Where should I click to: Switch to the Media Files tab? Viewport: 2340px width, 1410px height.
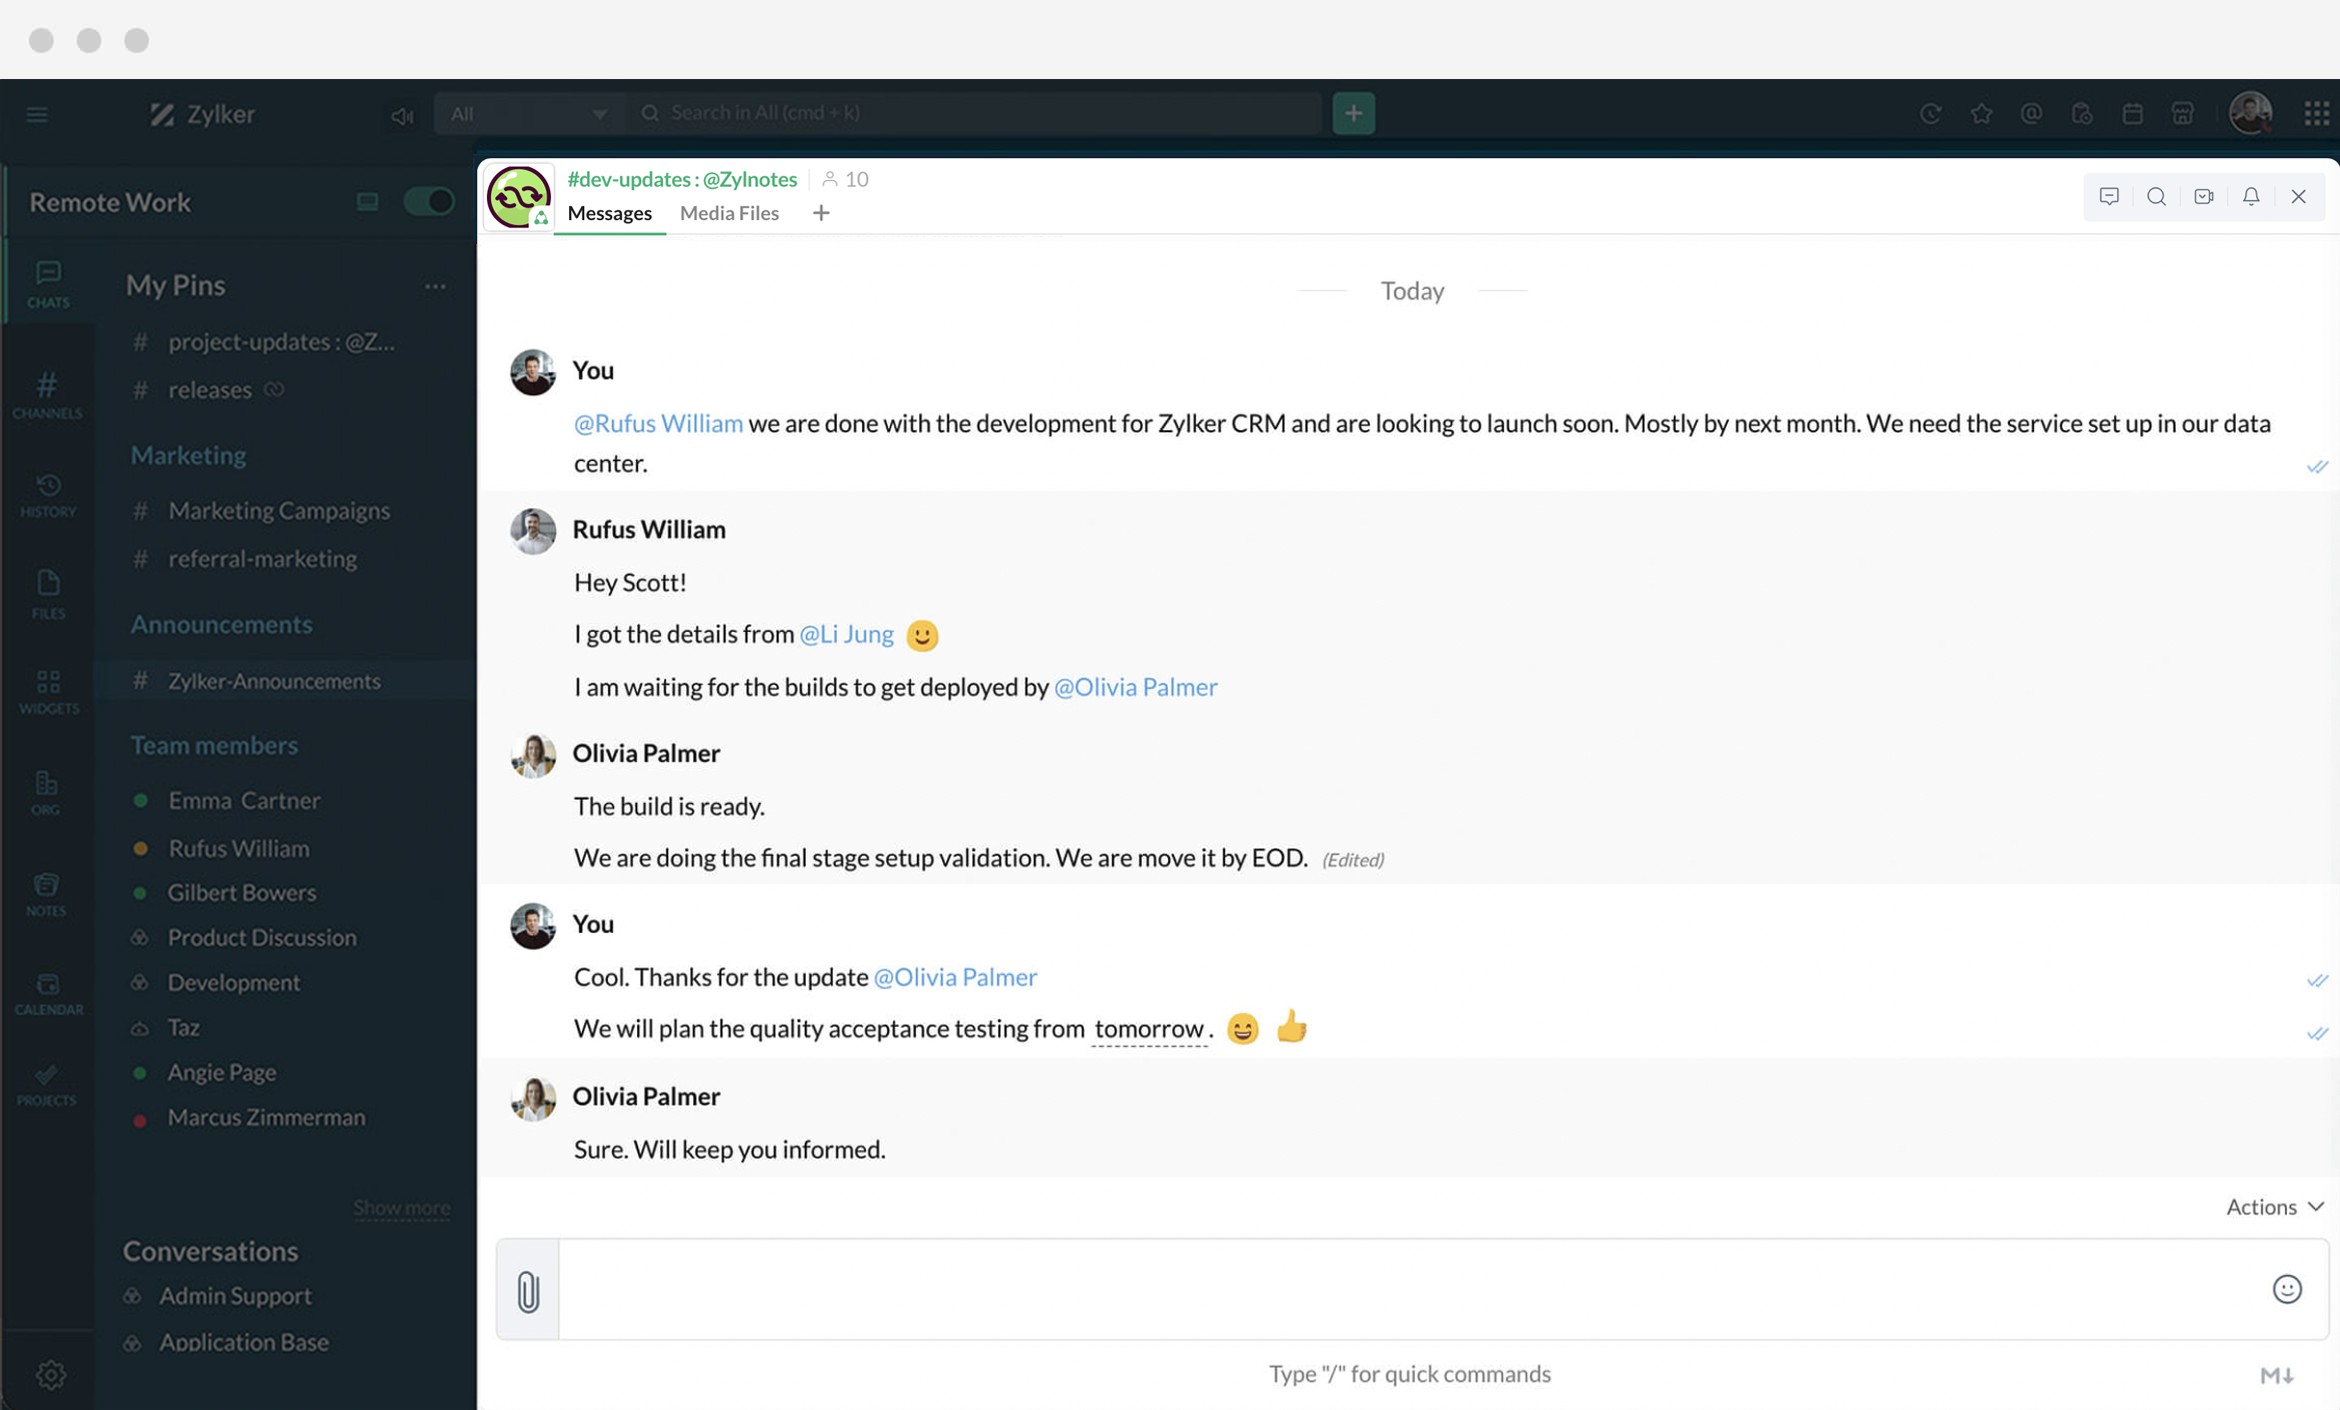click(x=727, y=212)
